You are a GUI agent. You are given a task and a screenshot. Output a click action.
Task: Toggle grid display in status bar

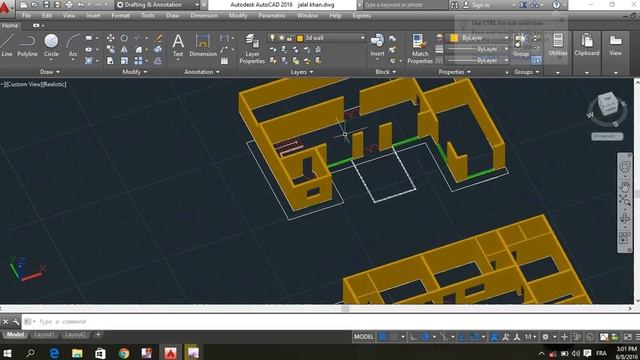(383, 337)
